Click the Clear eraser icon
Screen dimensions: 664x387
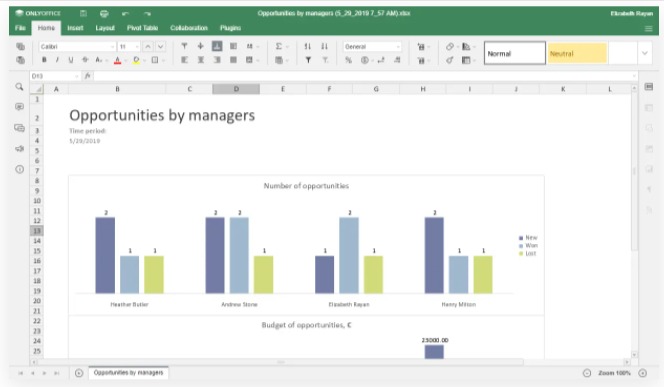[x=451, y=46]
